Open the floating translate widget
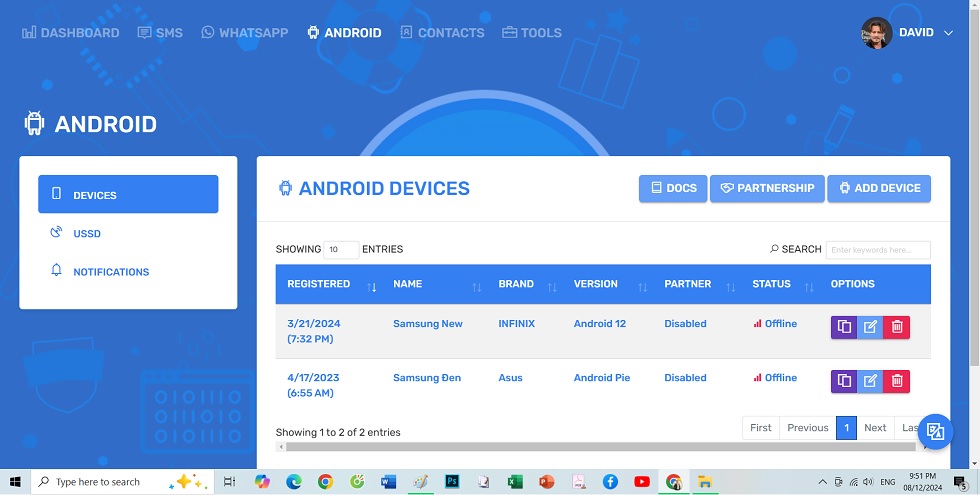Viewport: 980px width, 495px height. pyautogui.click(x=935, y=431)
